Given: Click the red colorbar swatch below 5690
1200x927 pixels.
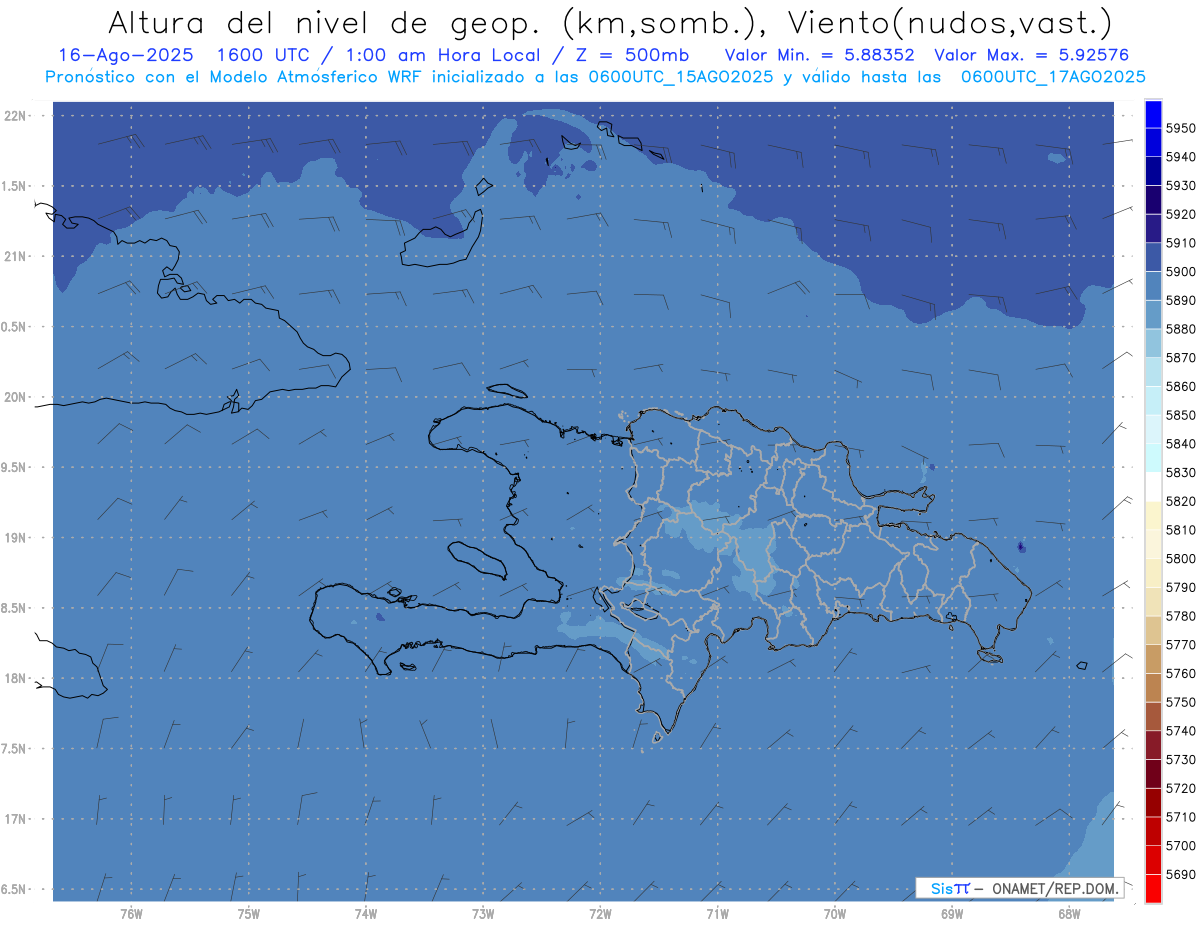Looking at the screenshot, I should click(1153, 888).
